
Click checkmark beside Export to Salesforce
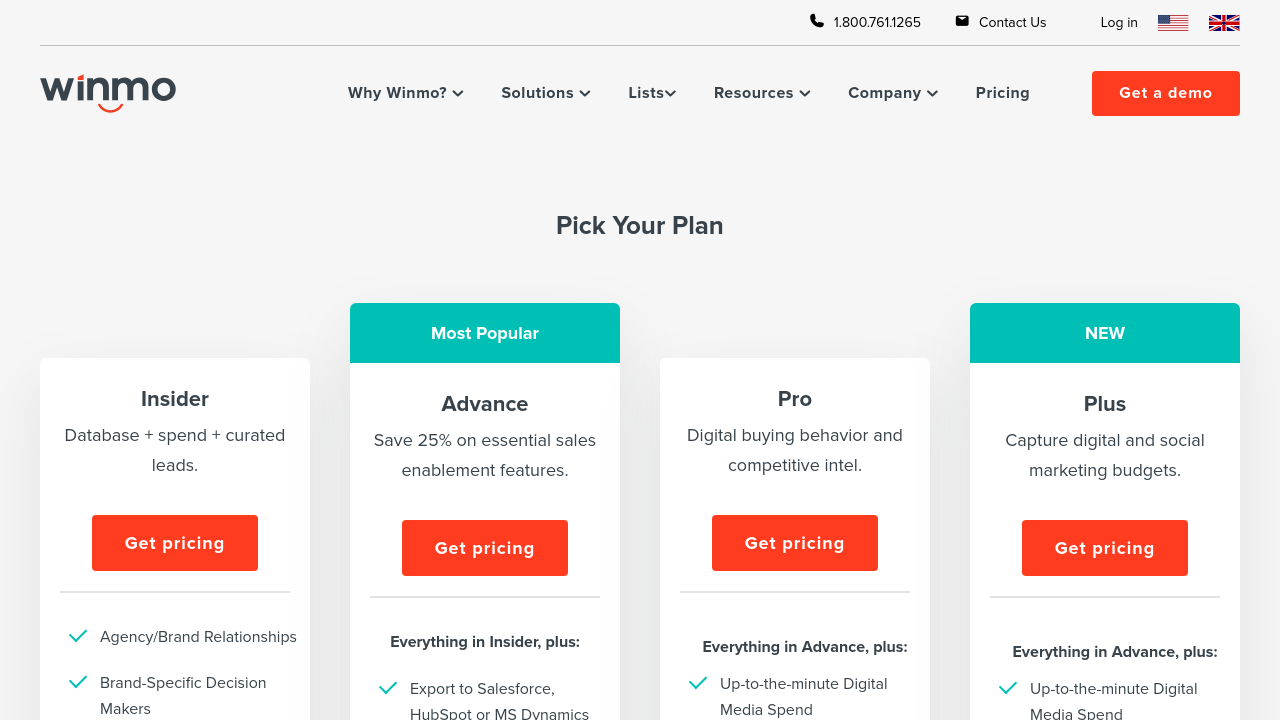point(388,688)
